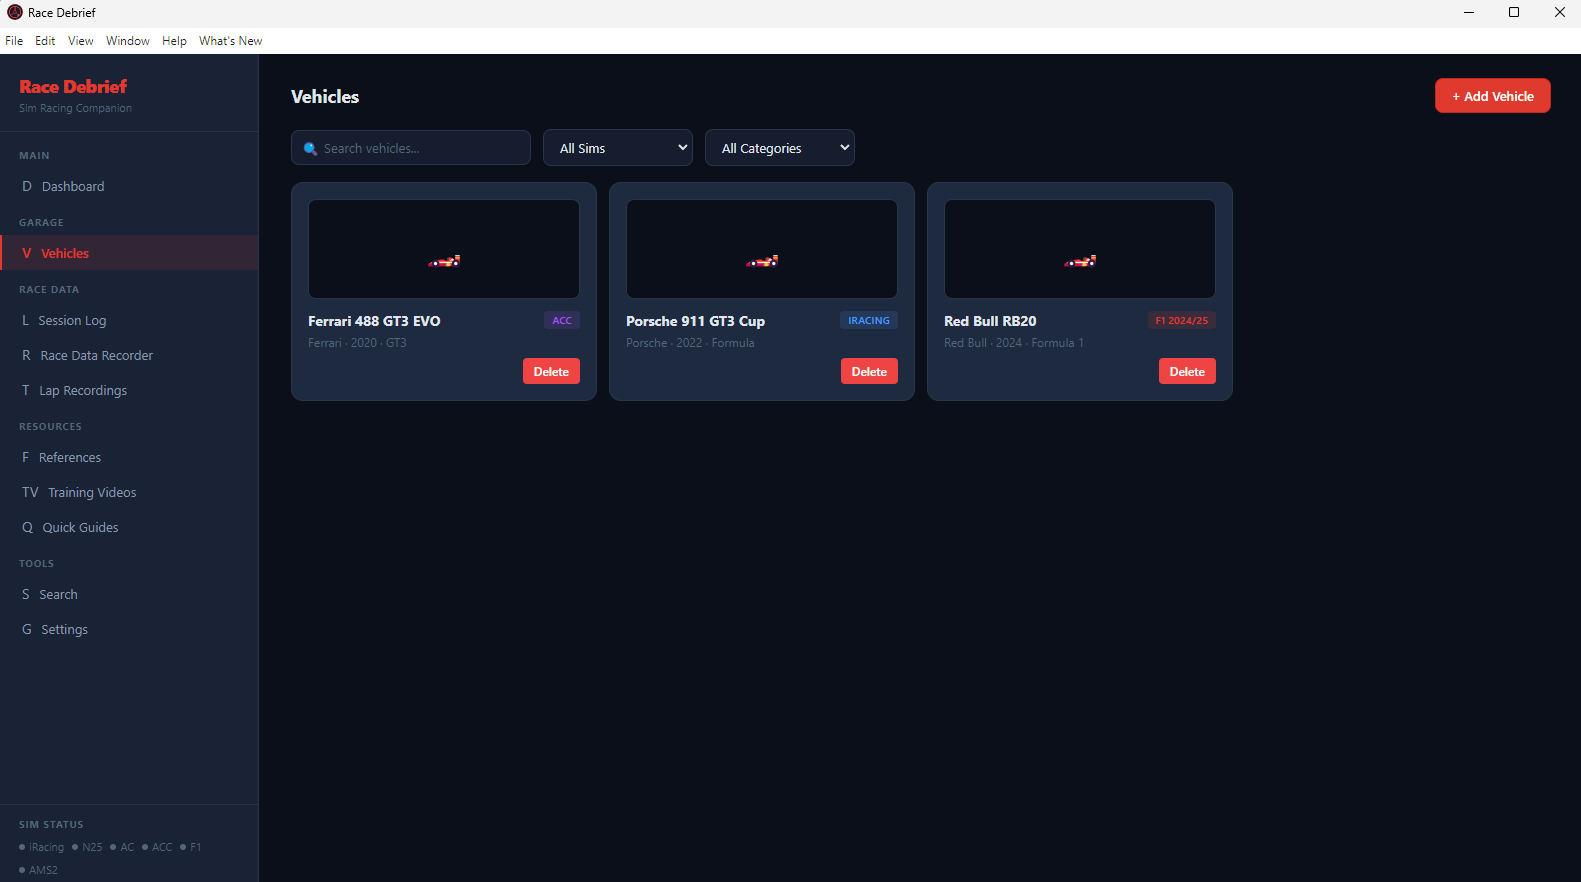The height and width of the screenshot is (882, 1581).
Task: Click the 'Sim Racing Companion' tagline
Action: (x=75, y=108)
